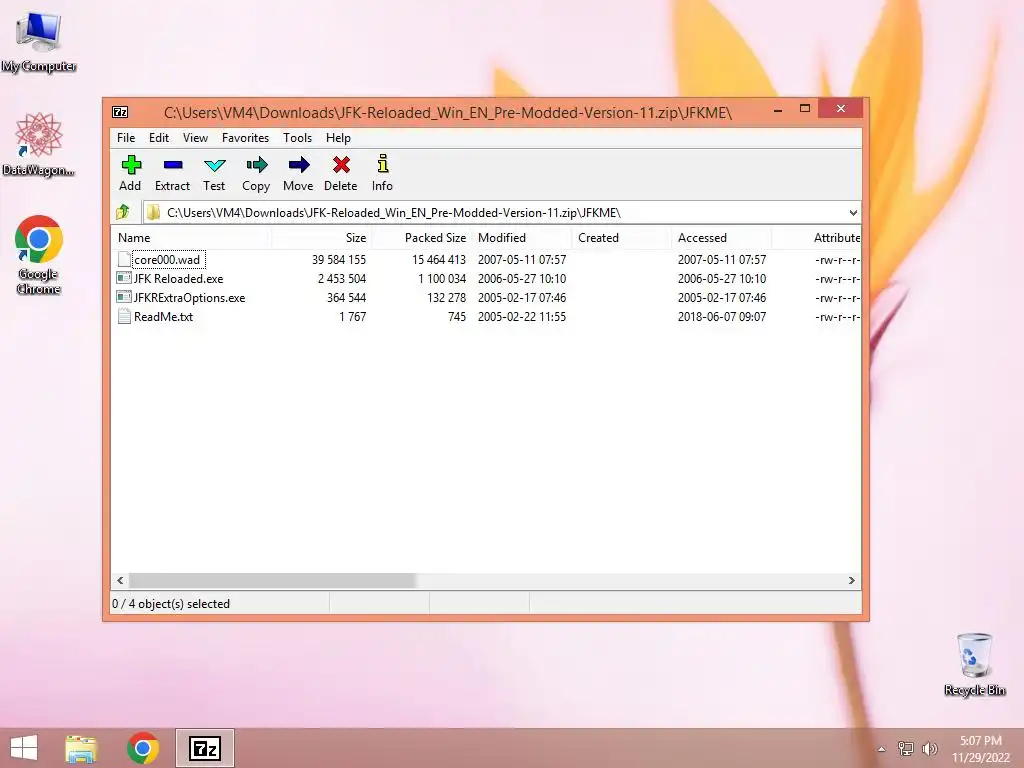Sort by Packed Size column header

pyautogui.click(x=421, y=238)
